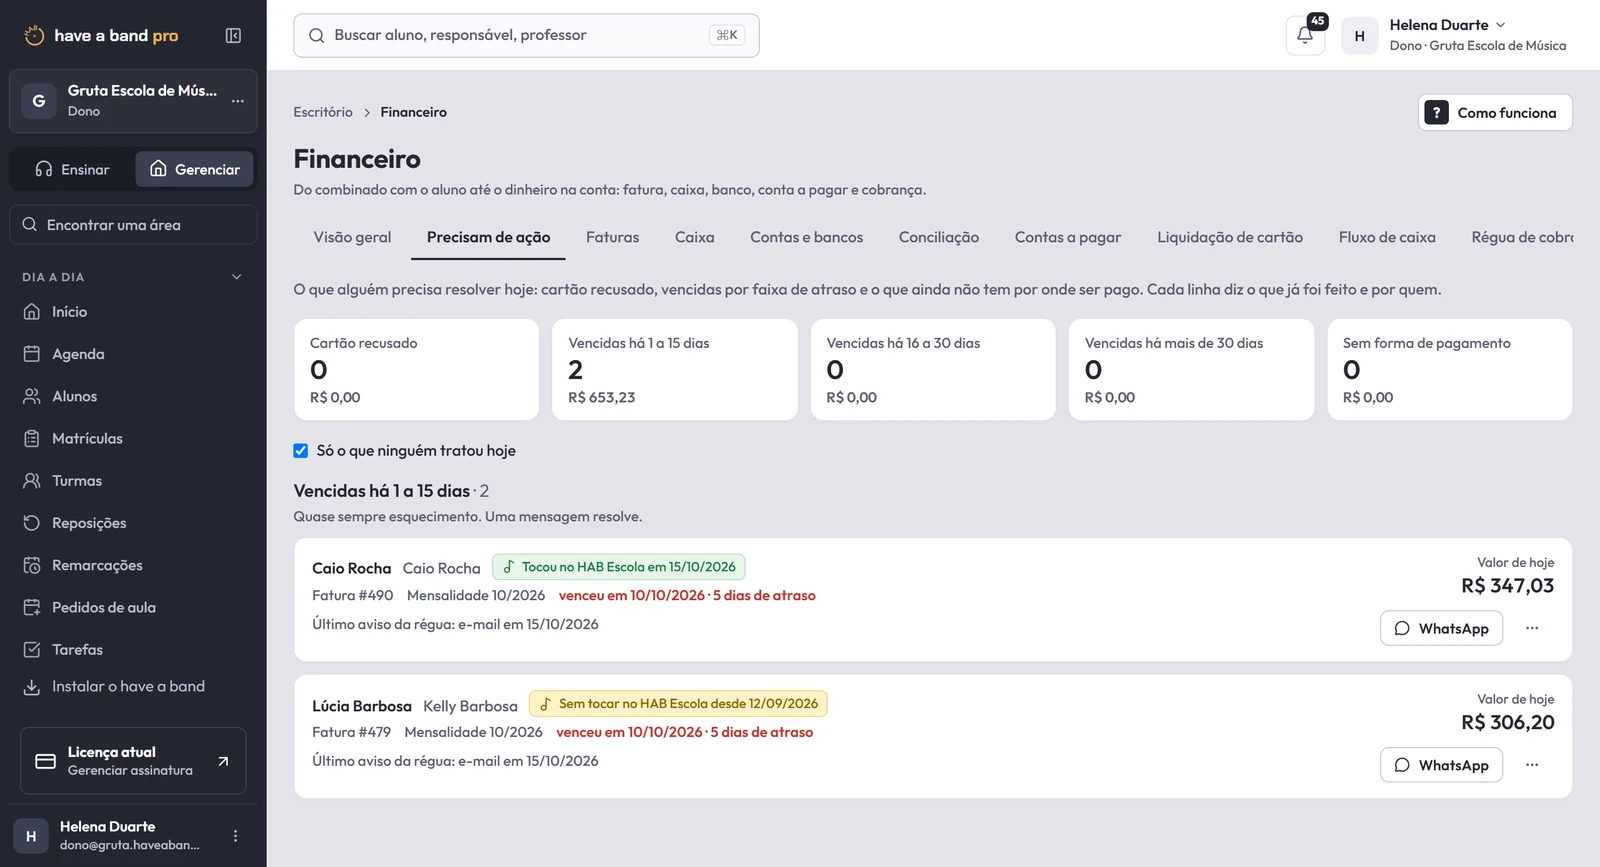Image resolution: width=1600 pixels, height=867 pixels.
Task: Click Instalar o have a band
Action: point(133,687)
